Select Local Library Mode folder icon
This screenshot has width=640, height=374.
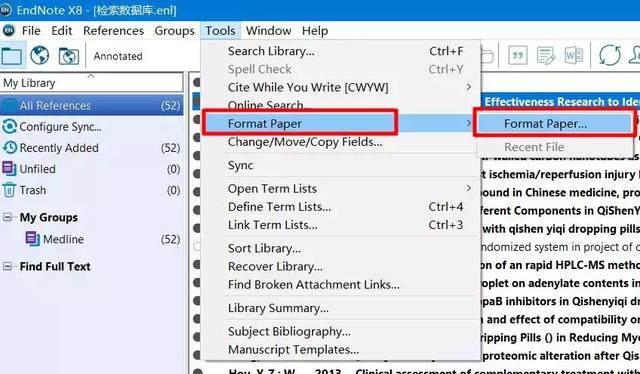12,55
